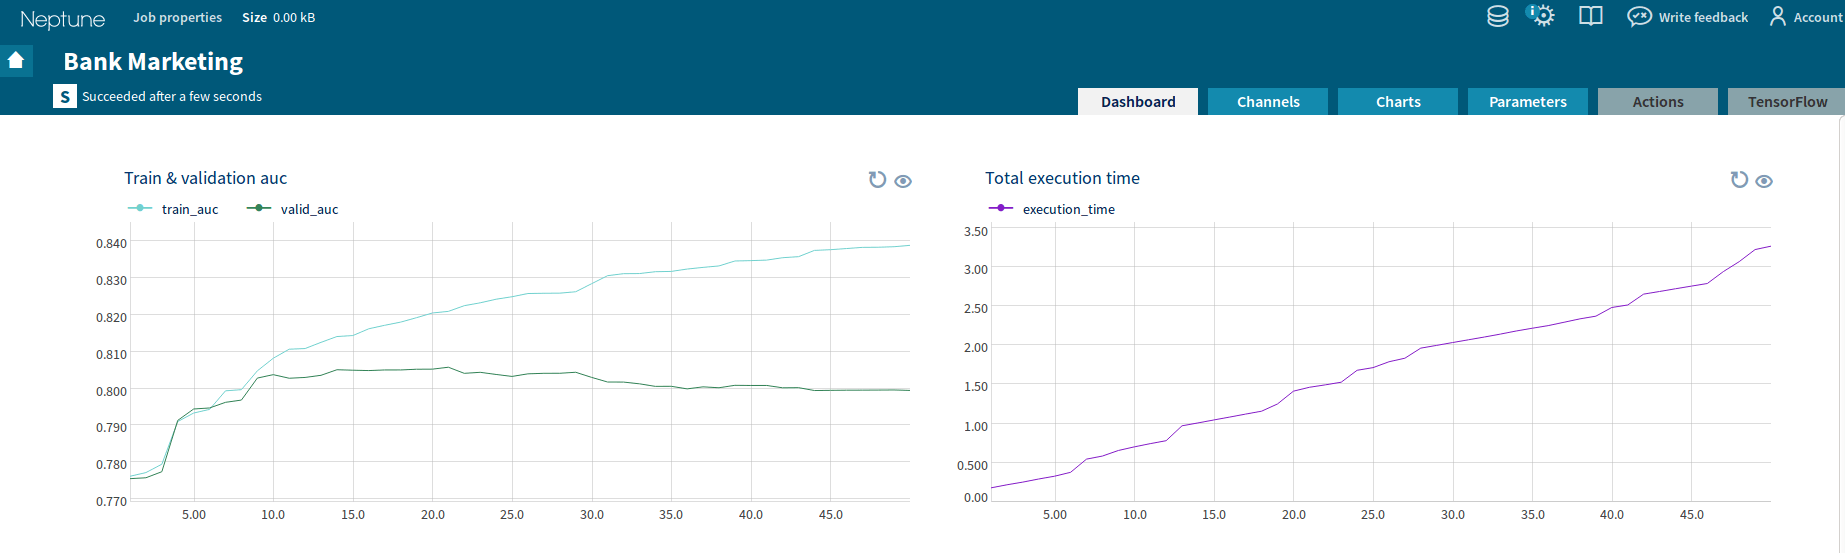Toggle visibility eye on Total execution time

click(x=1764, y=181)
